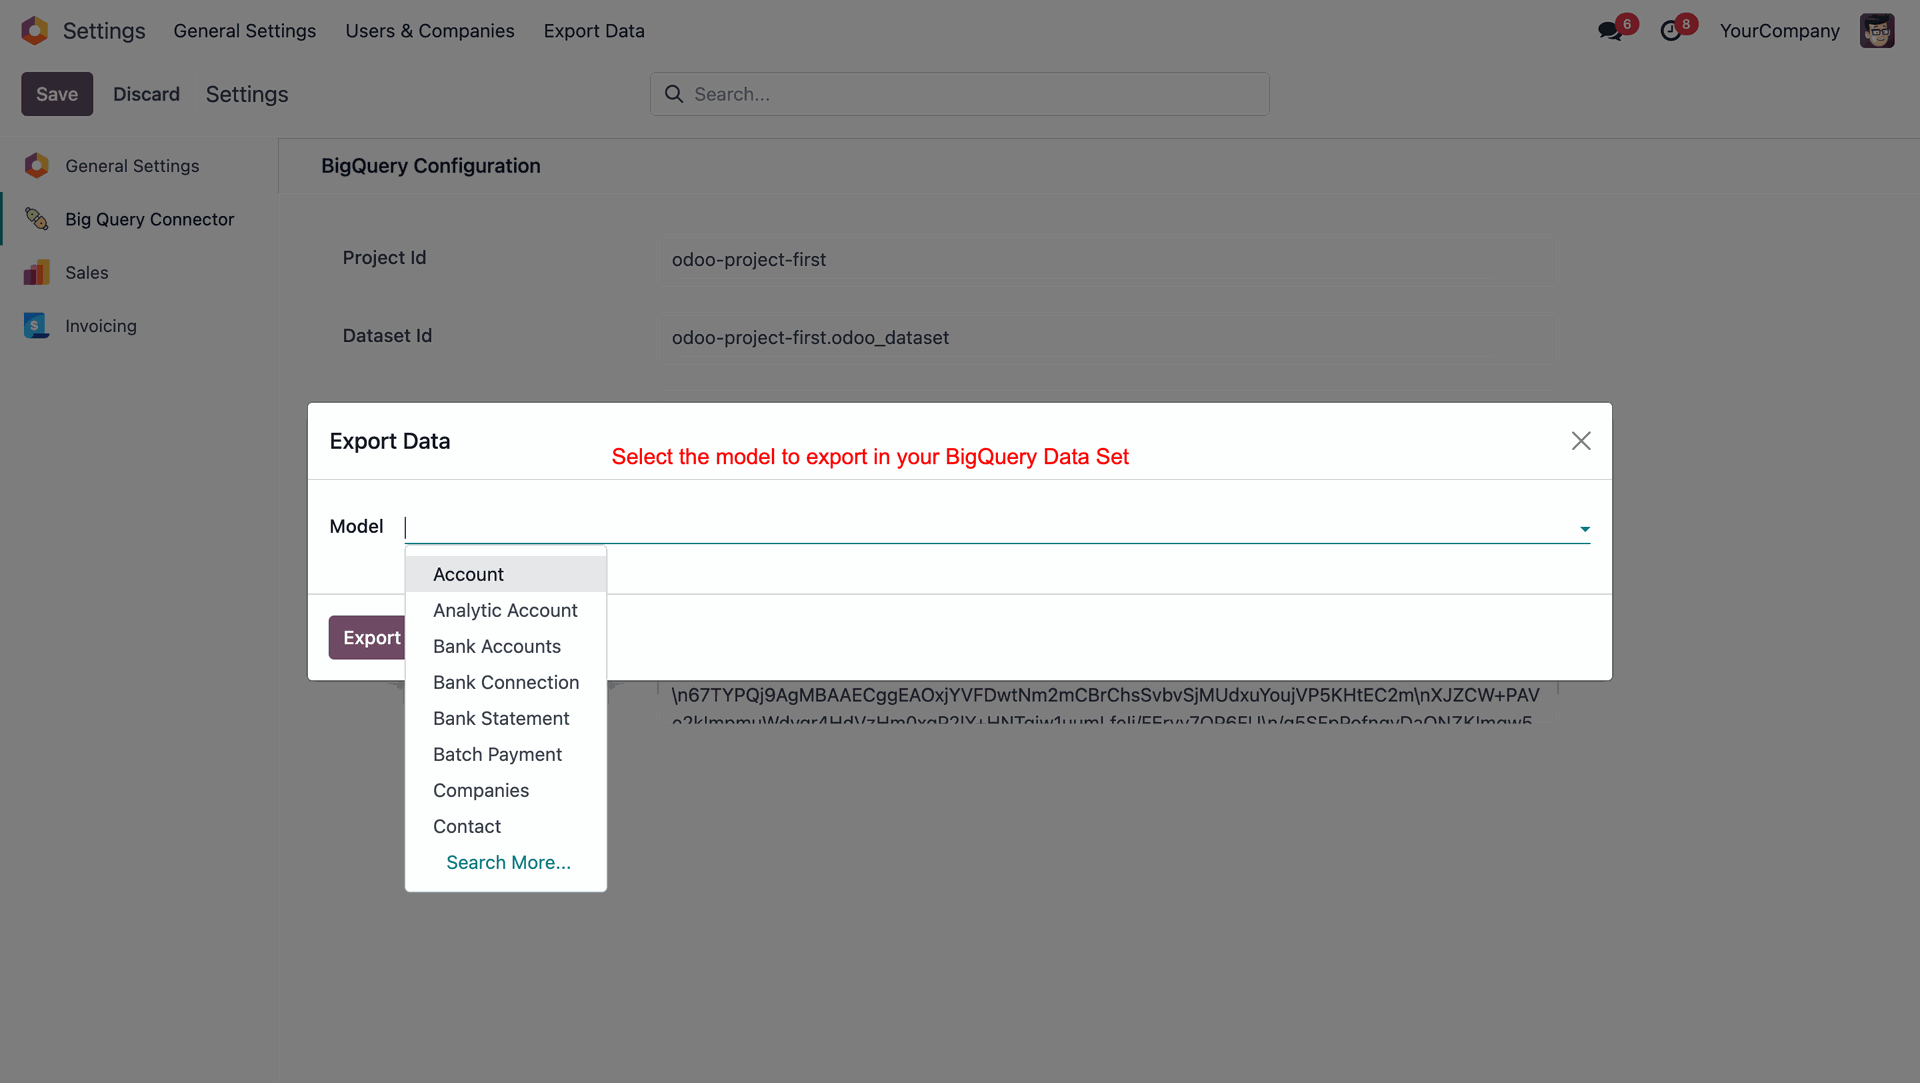Click the Big Query Connector sidebar icon
Viewport: 1920px width, 1083px height.
click(x=37, y=219)
